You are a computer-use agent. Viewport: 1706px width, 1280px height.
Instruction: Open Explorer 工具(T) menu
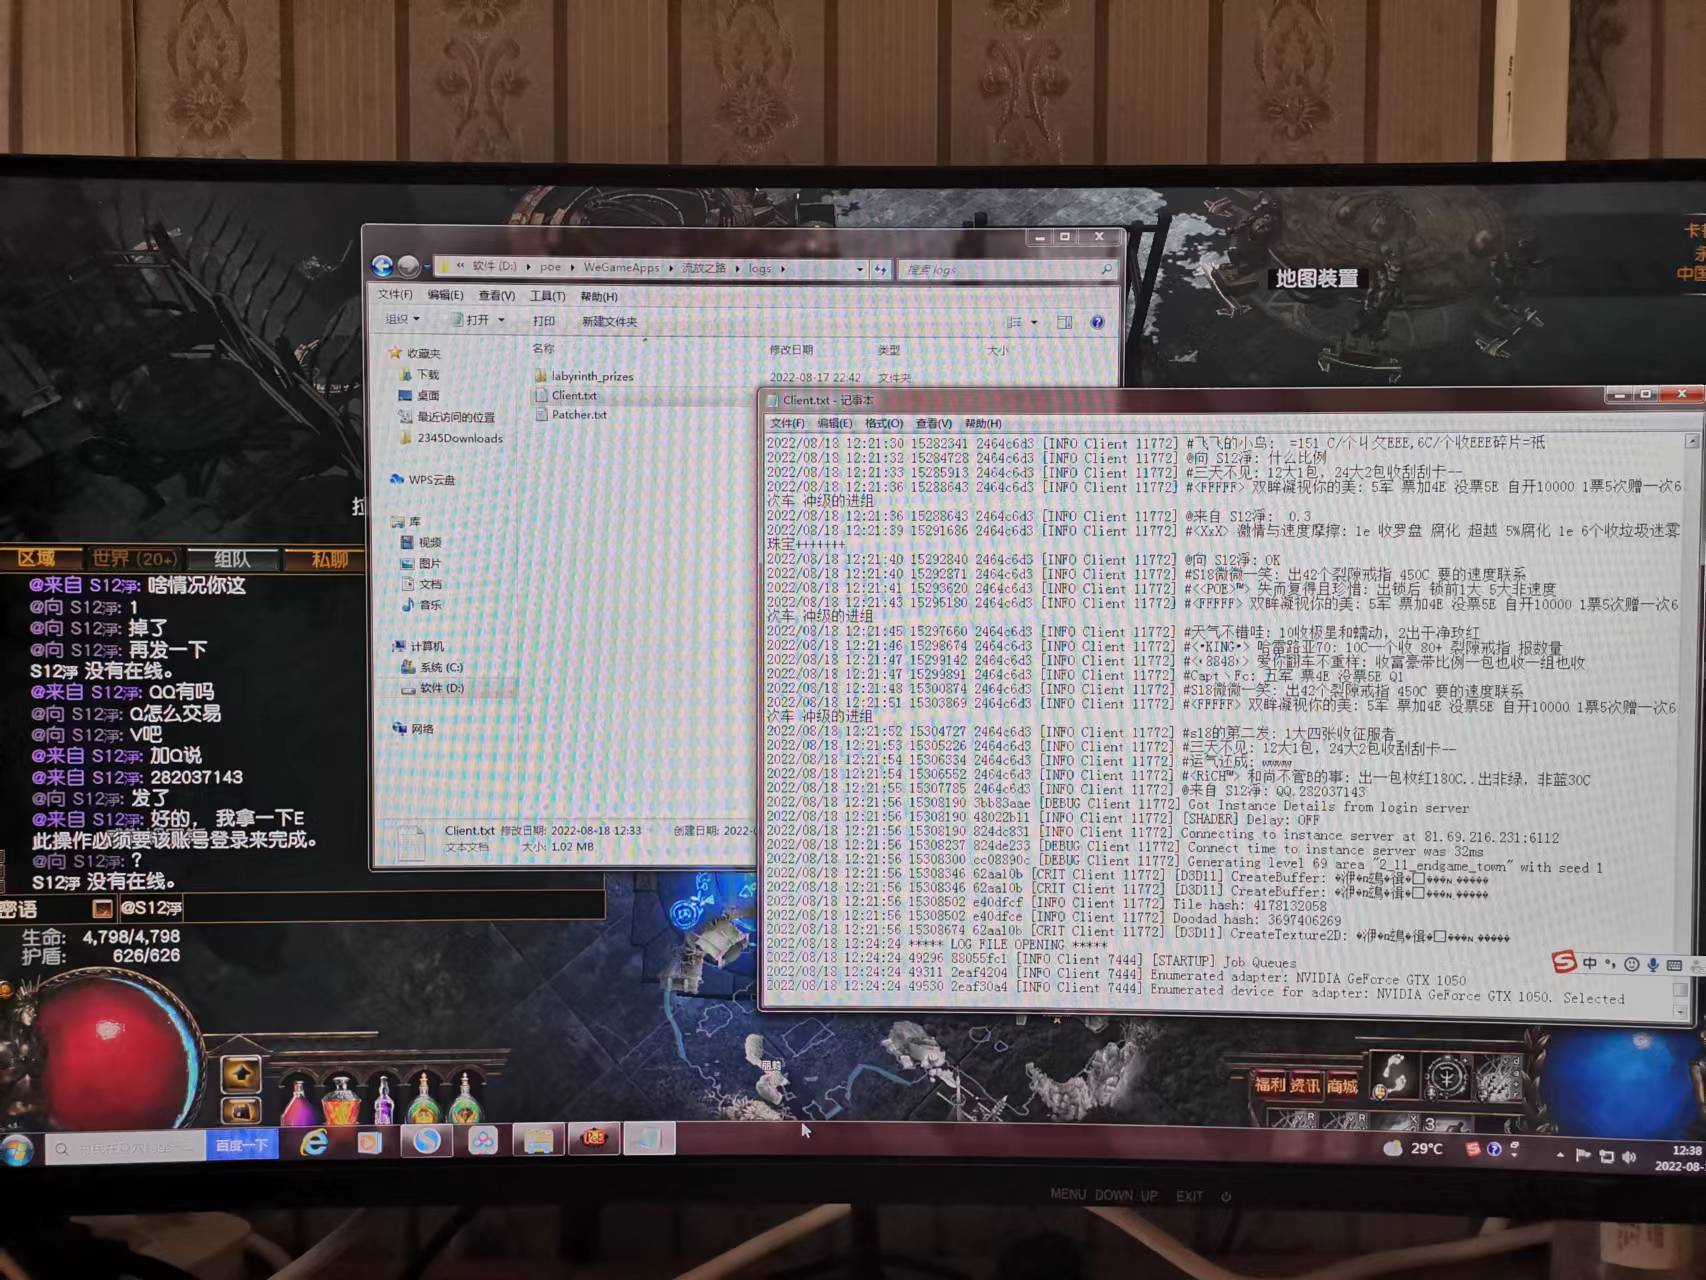pos(547,296)
